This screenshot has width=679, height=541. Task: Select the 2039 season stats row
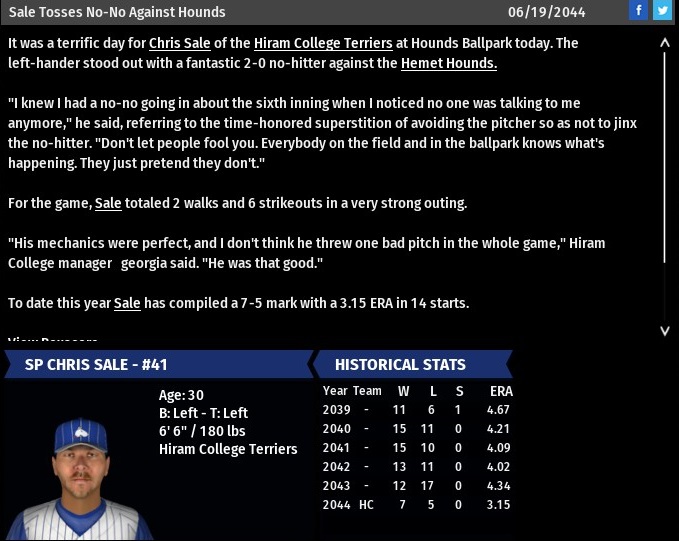[x=416, y=410]
